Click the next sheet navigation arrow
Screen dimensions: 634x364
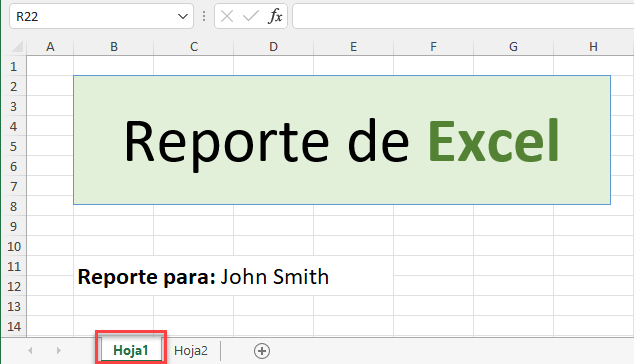click(x=59, y=351)
